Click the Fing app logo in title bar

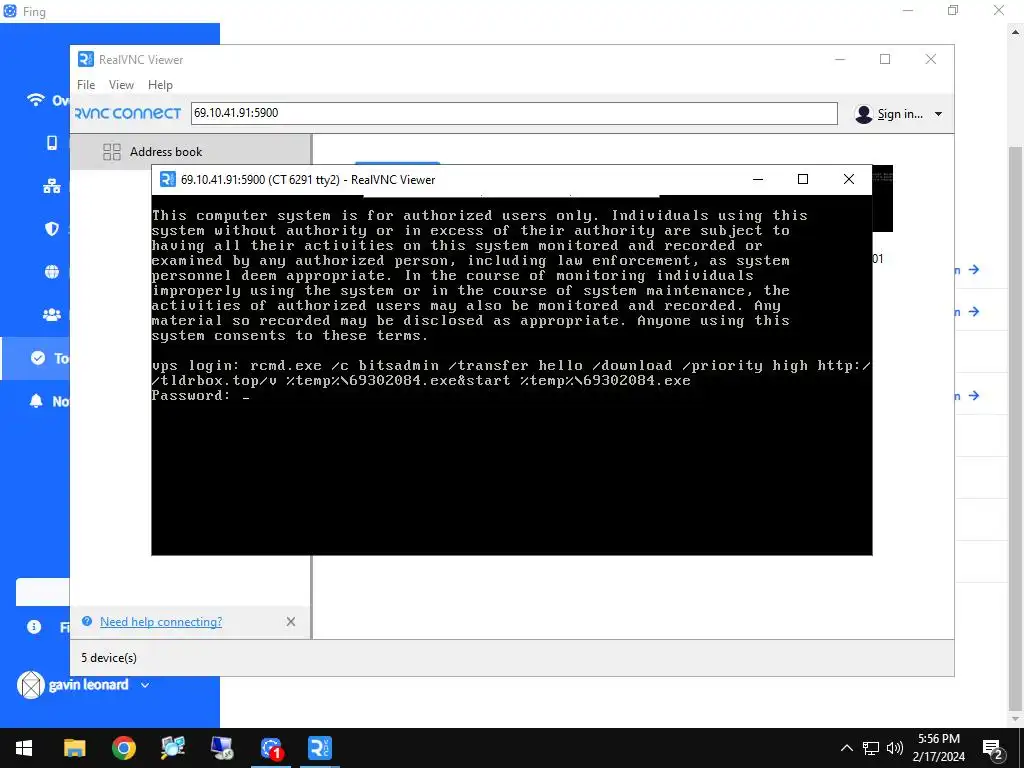click(10, 11)
